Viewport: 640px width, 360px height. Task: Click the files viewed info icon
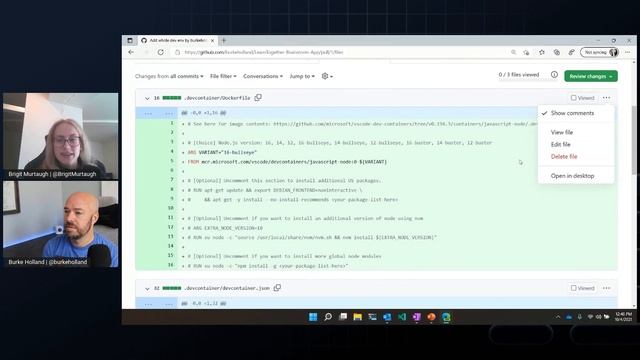[554, 75]
